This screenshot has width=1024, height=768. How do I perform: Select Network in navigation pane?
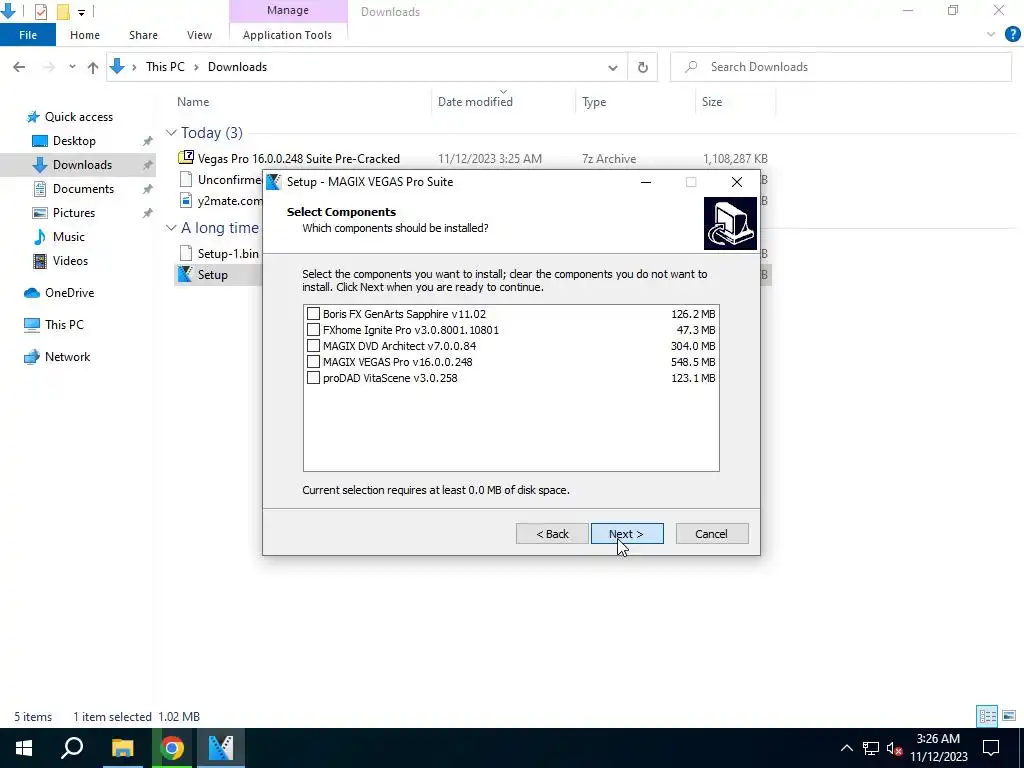pos(67,357)
